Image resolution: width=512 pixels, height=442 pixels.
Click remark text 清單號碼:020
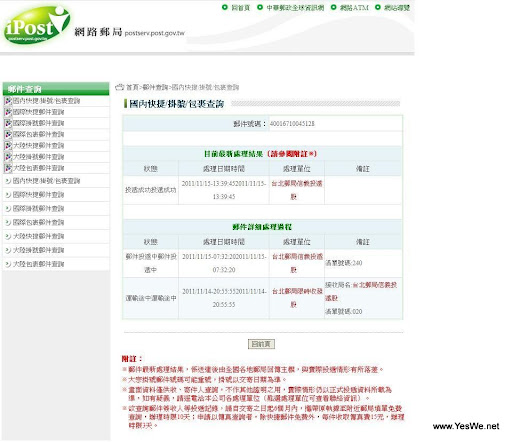343,312
